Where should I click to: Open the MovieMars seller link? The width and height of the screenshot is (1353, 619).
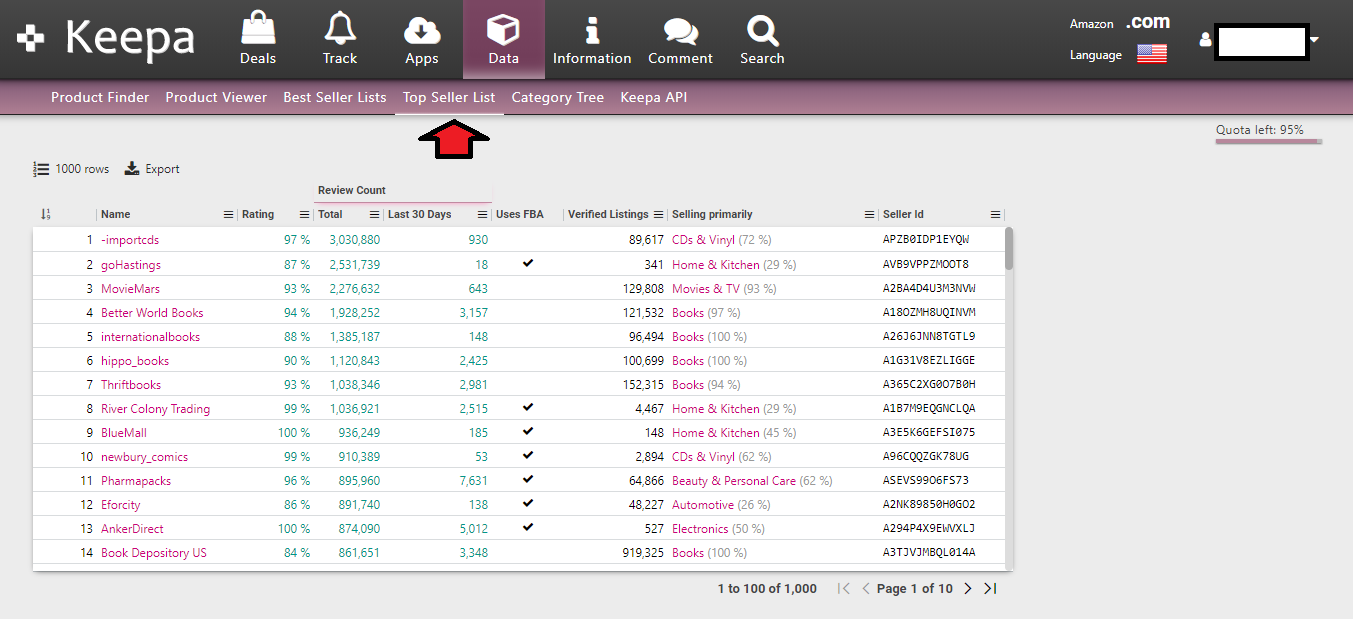(x=130, y=289)
